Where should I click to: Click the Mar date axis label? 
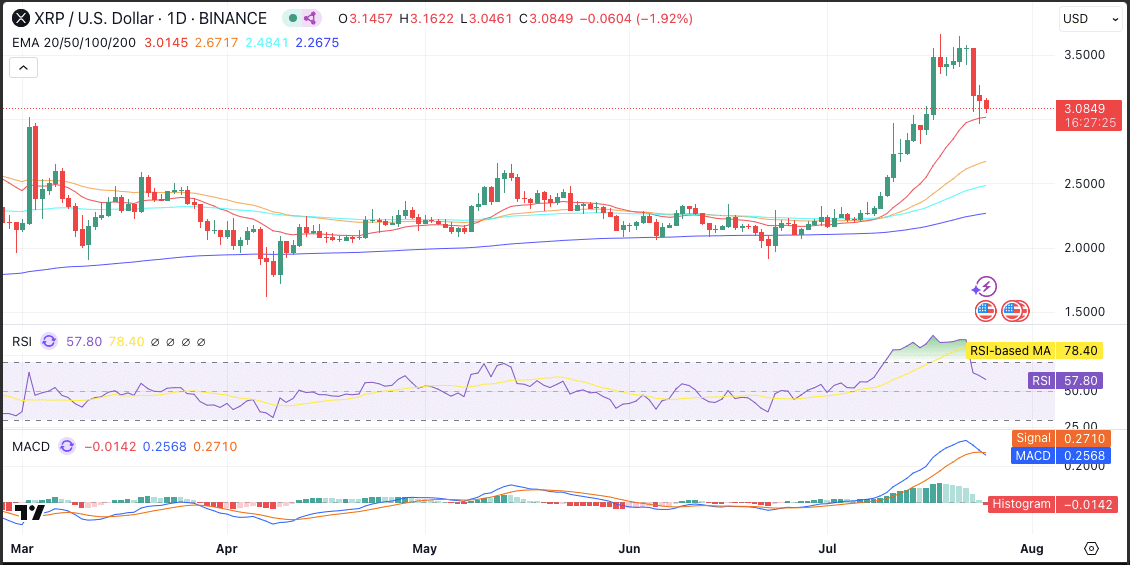tap(22, 547)
